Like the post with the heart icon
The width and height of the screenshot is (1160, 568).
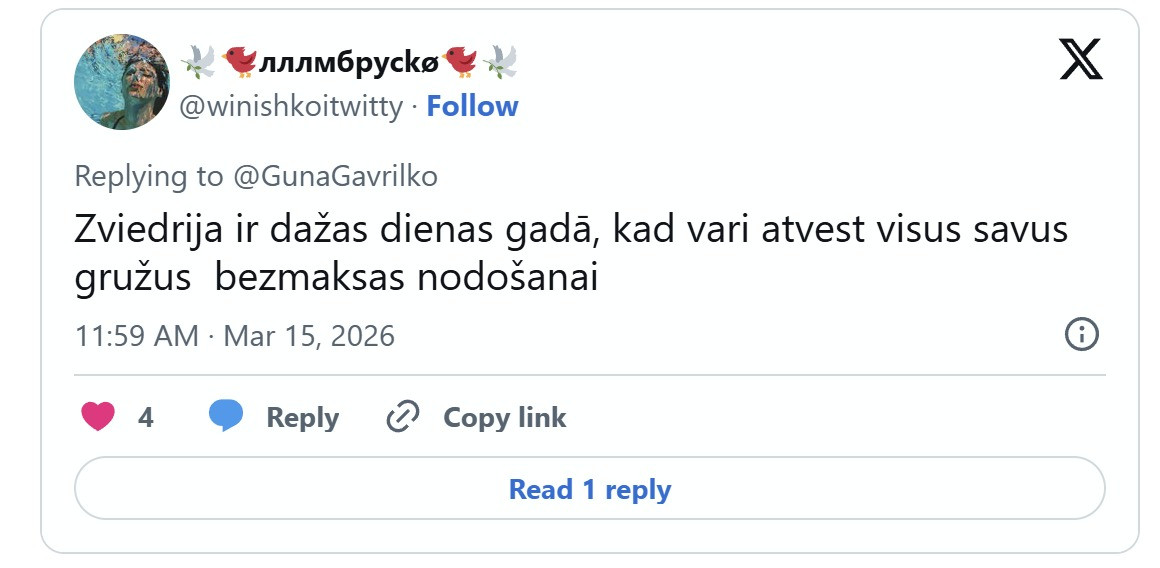pyautogui.click(x=98, y=416)
